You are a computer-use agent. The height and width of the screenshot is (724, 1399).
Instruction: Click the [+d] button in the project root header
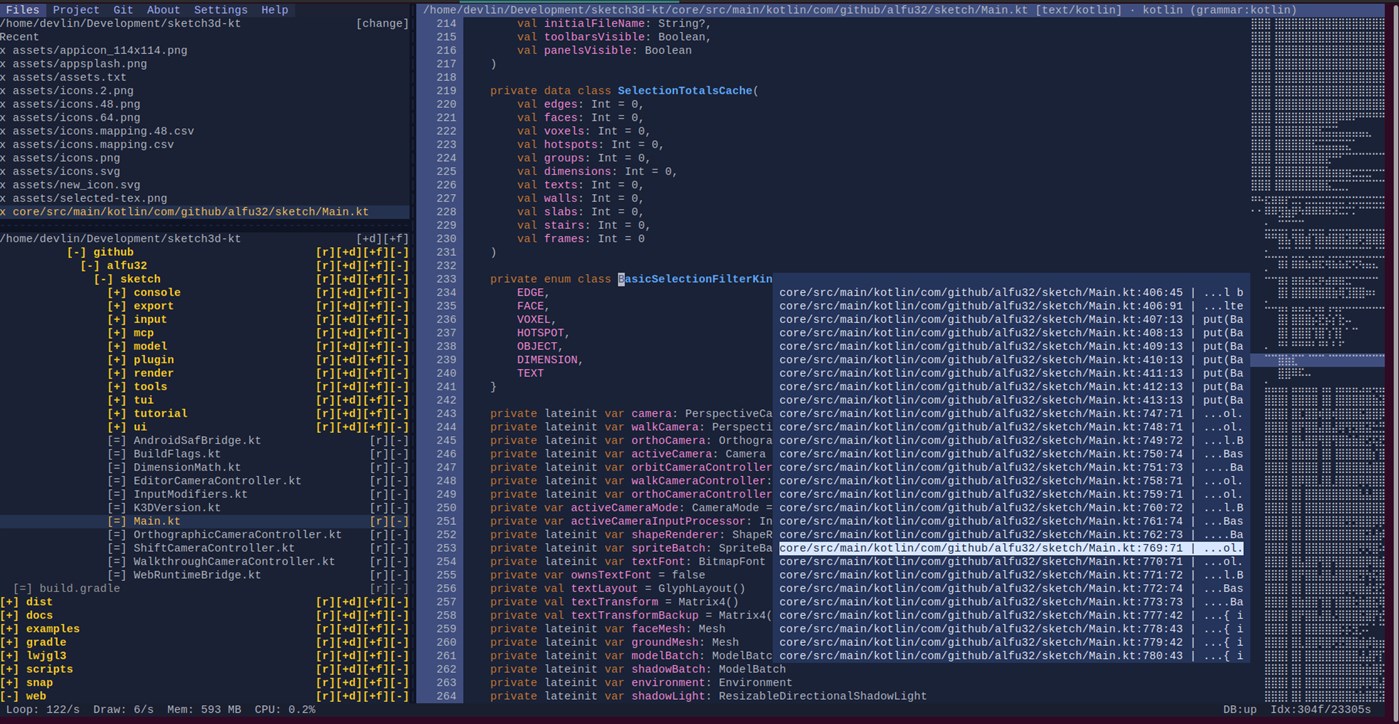point(369,239)
